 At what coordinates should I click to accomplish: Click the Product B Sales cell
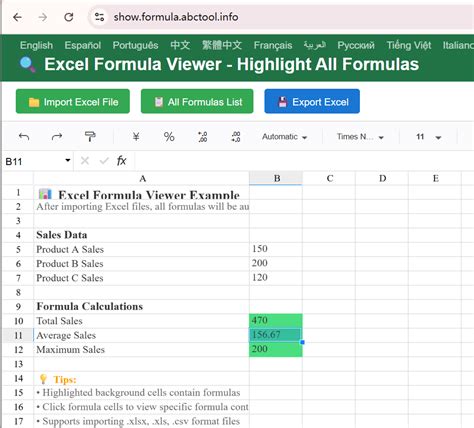pyautogui.click(x=141, y=264)
